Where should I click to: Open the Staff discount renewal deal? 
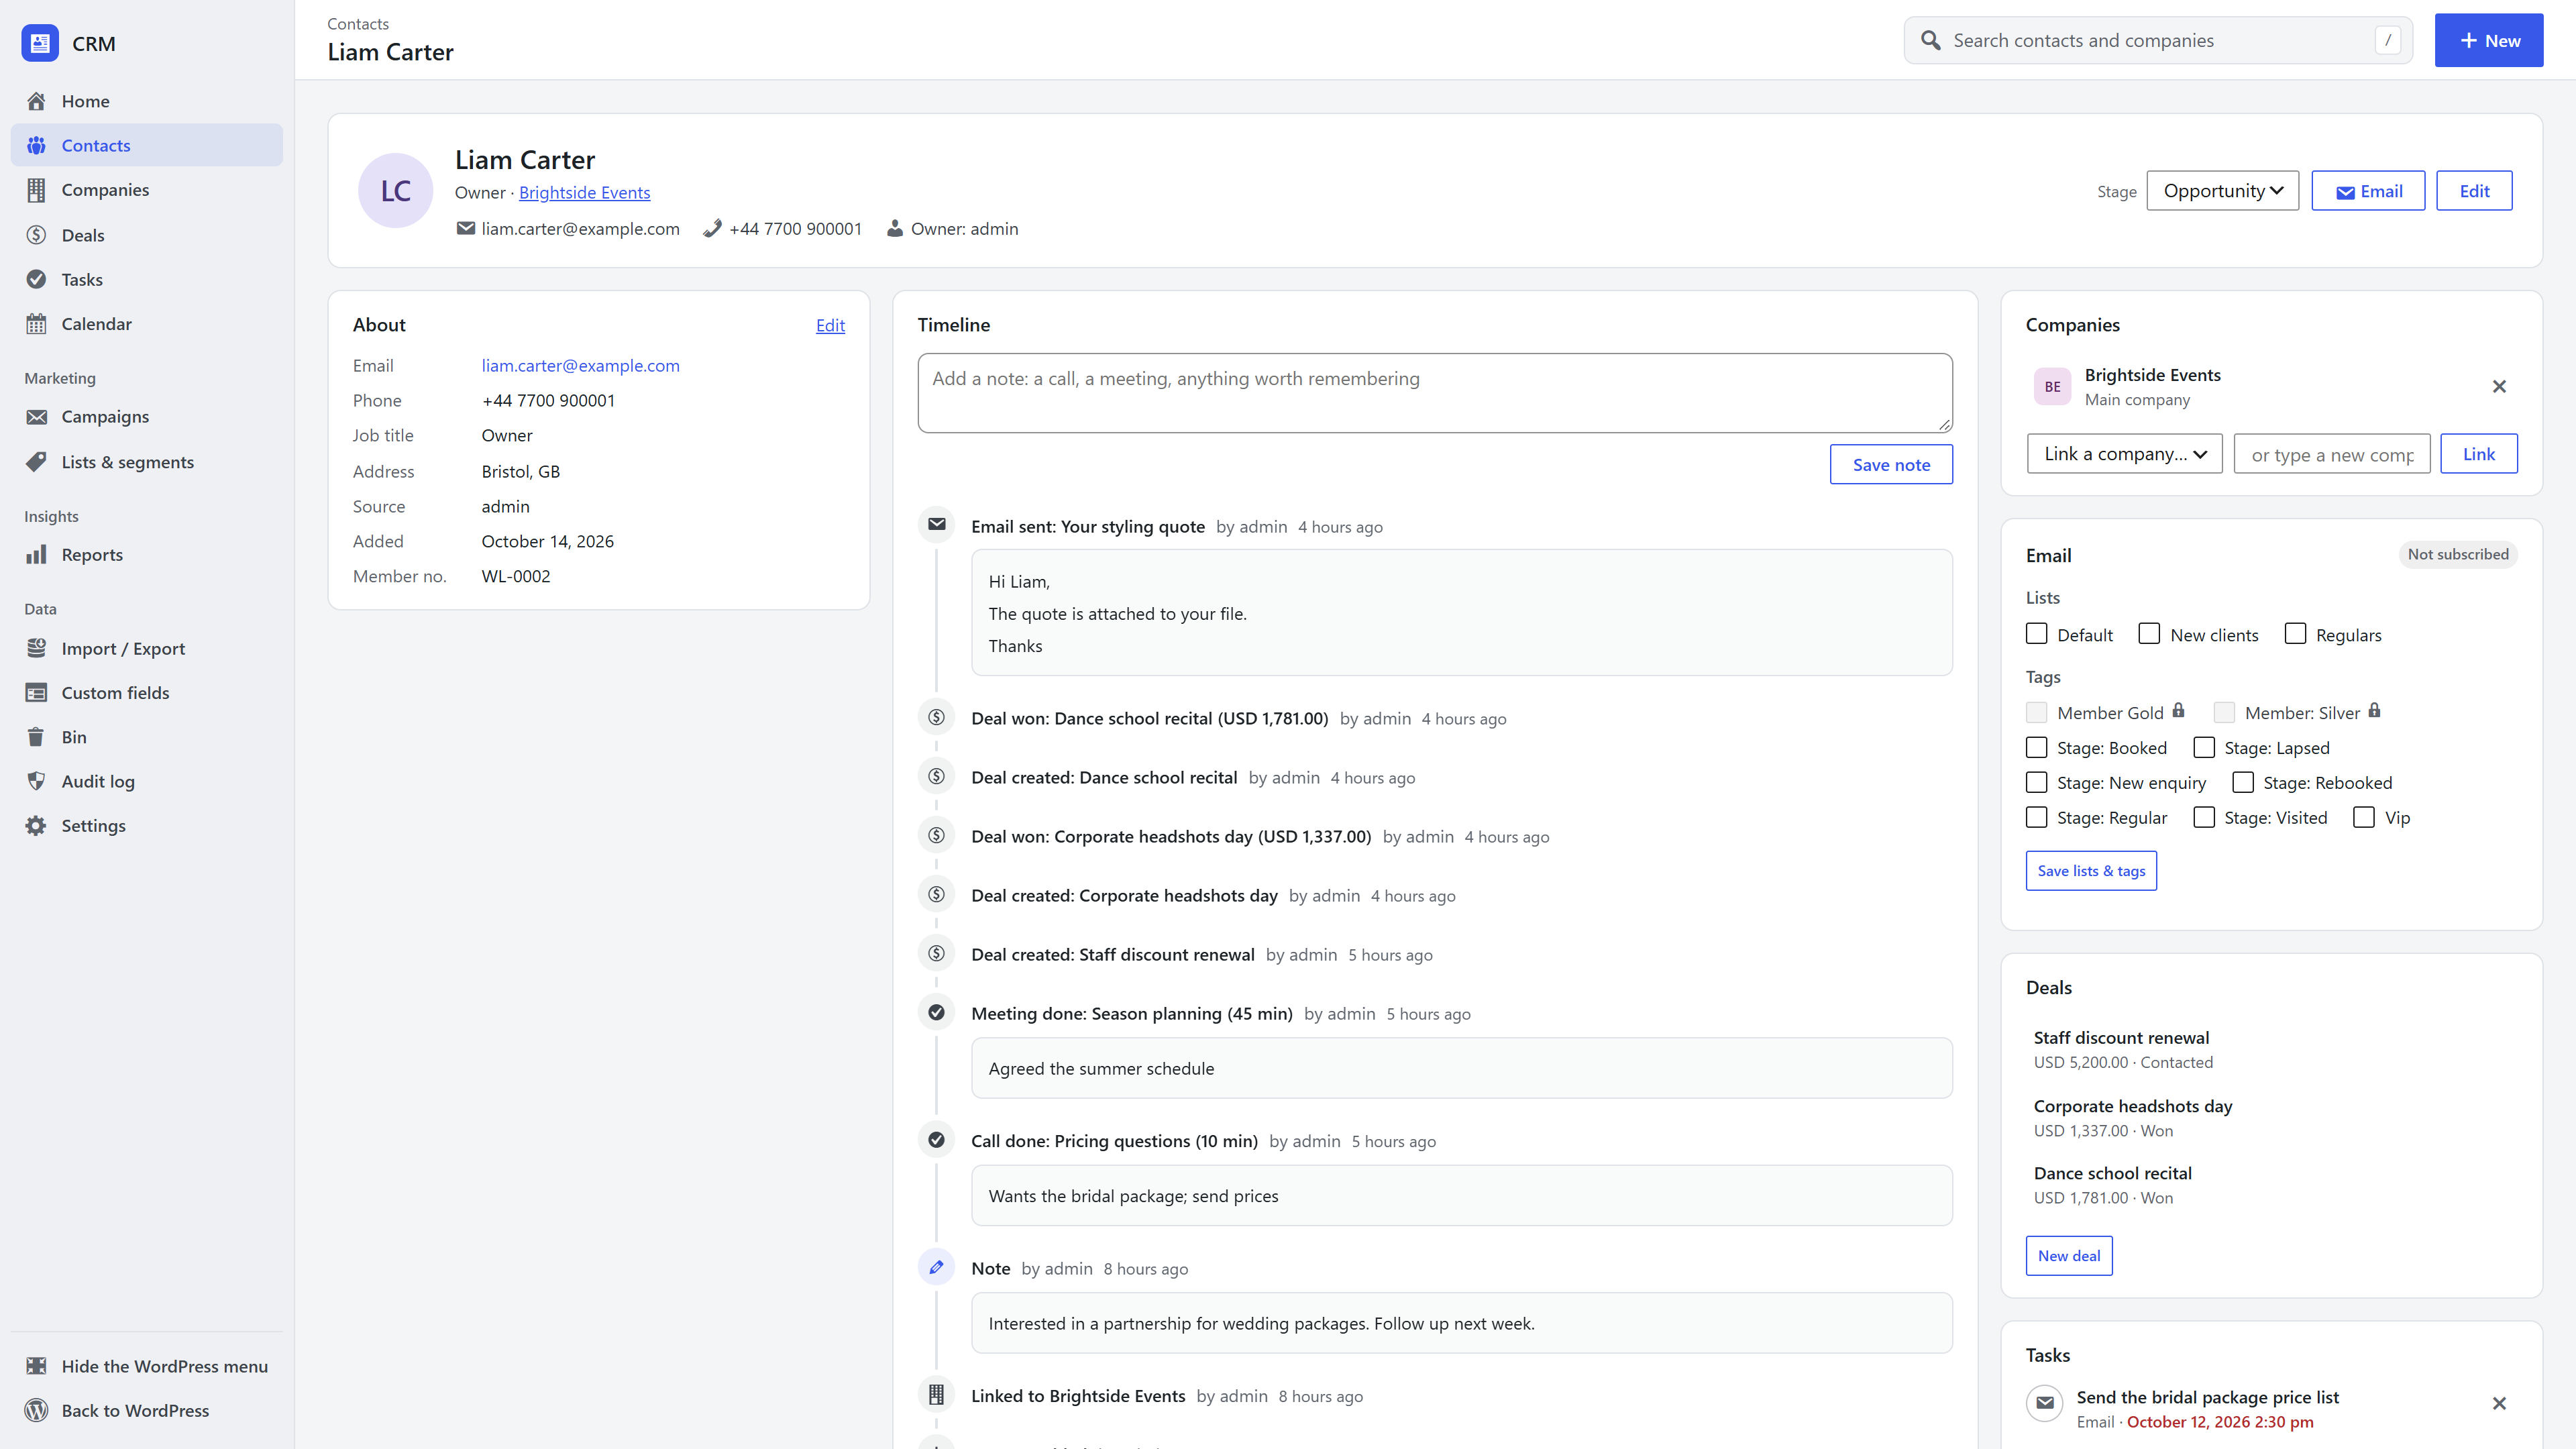pyautogui.click(x=2121, y=1038)
